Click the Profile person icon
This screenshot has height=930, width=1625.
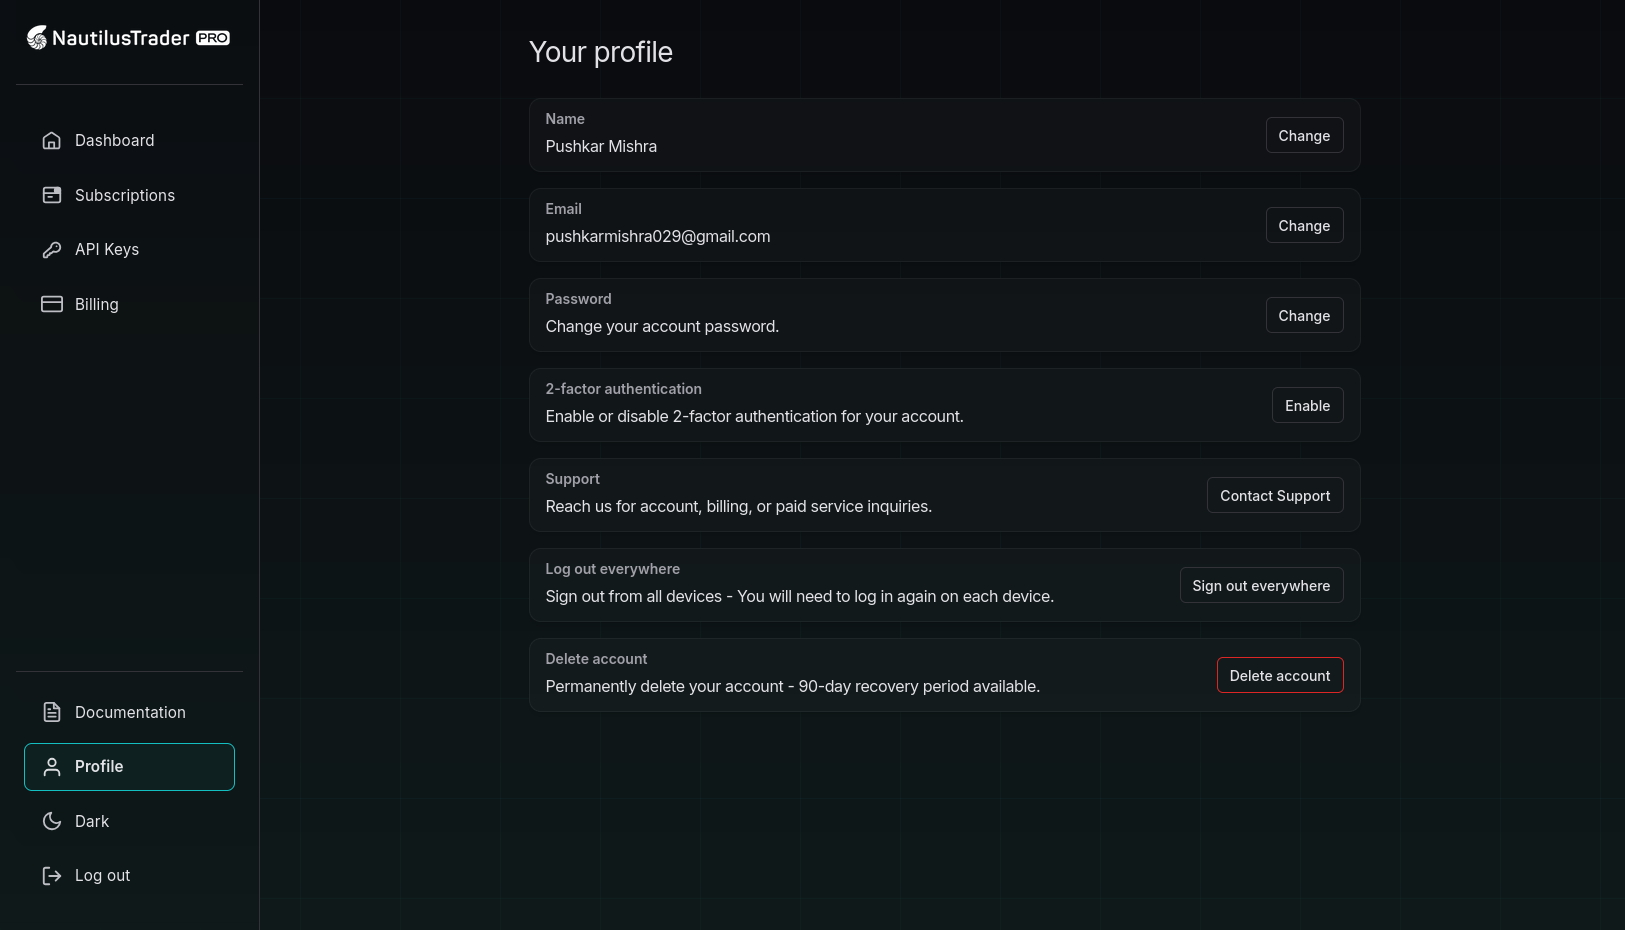(52, 767)
